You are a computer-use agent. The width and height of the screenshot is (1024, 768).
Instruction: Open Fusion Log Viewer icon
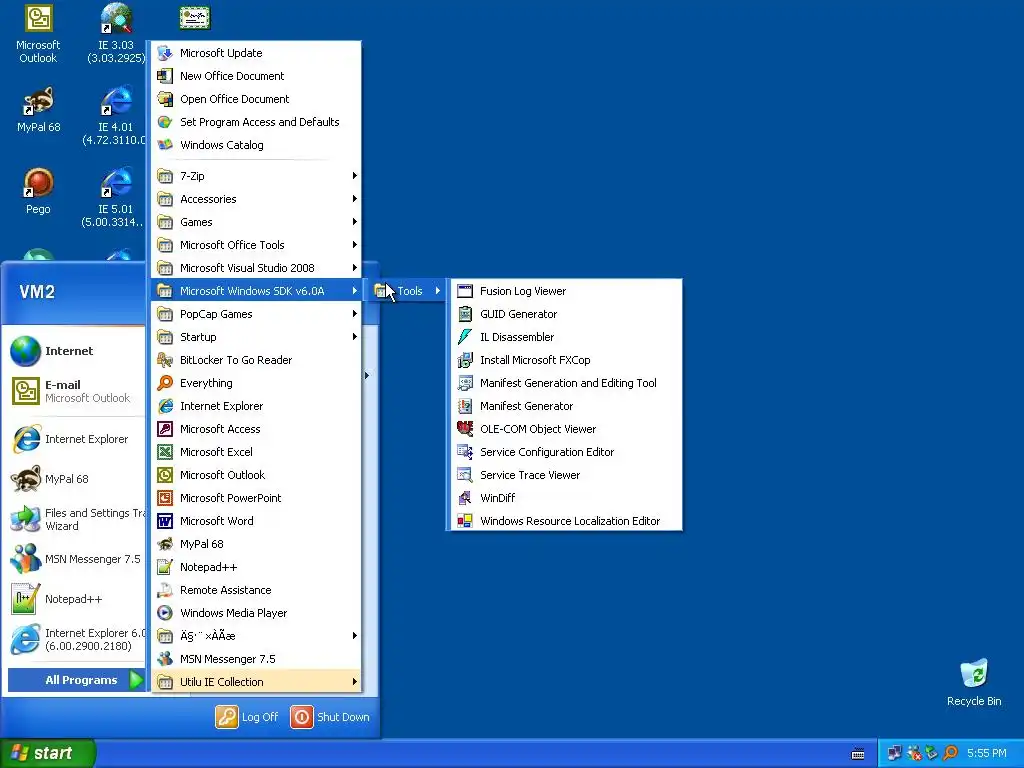point(464,291)
